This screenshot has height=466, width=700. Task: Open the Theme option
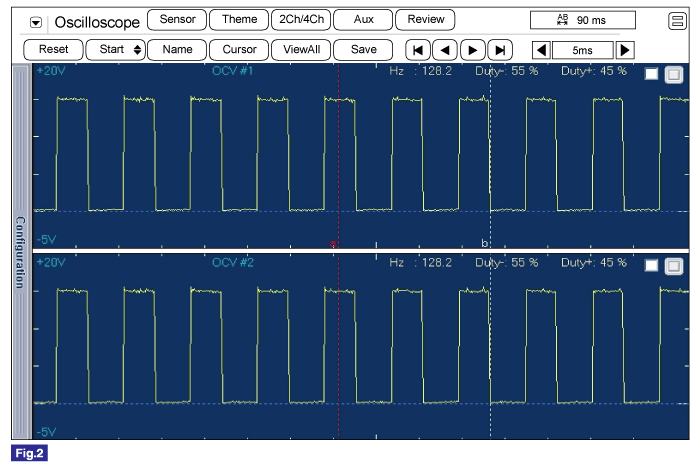[239, 20]
